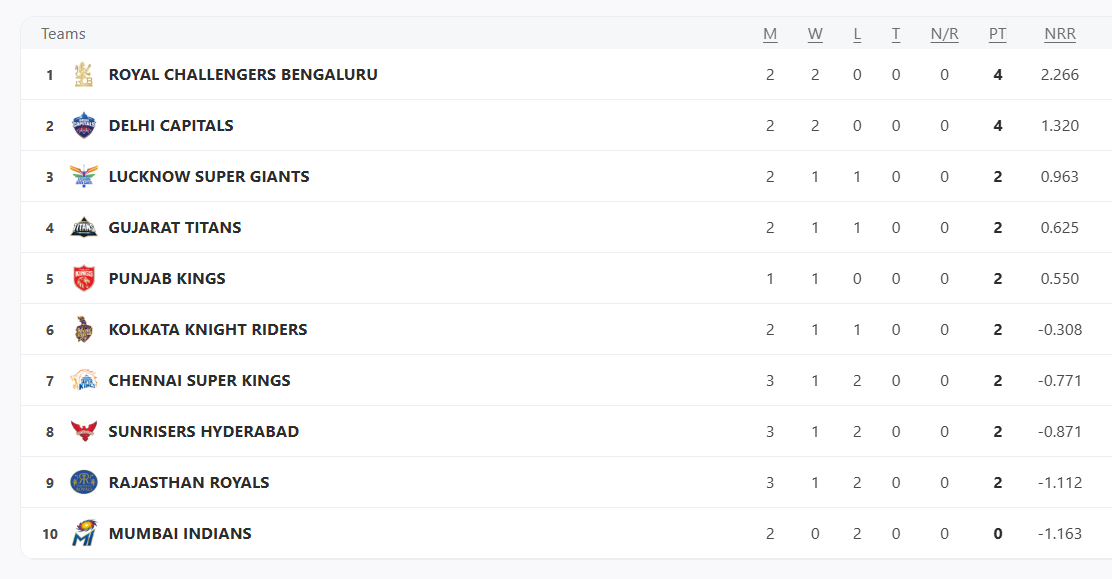Click the Mumbai Indians MI logo
Image resolution: width=1112 pixels, height=579 pixels.
[x=84, y=533]
